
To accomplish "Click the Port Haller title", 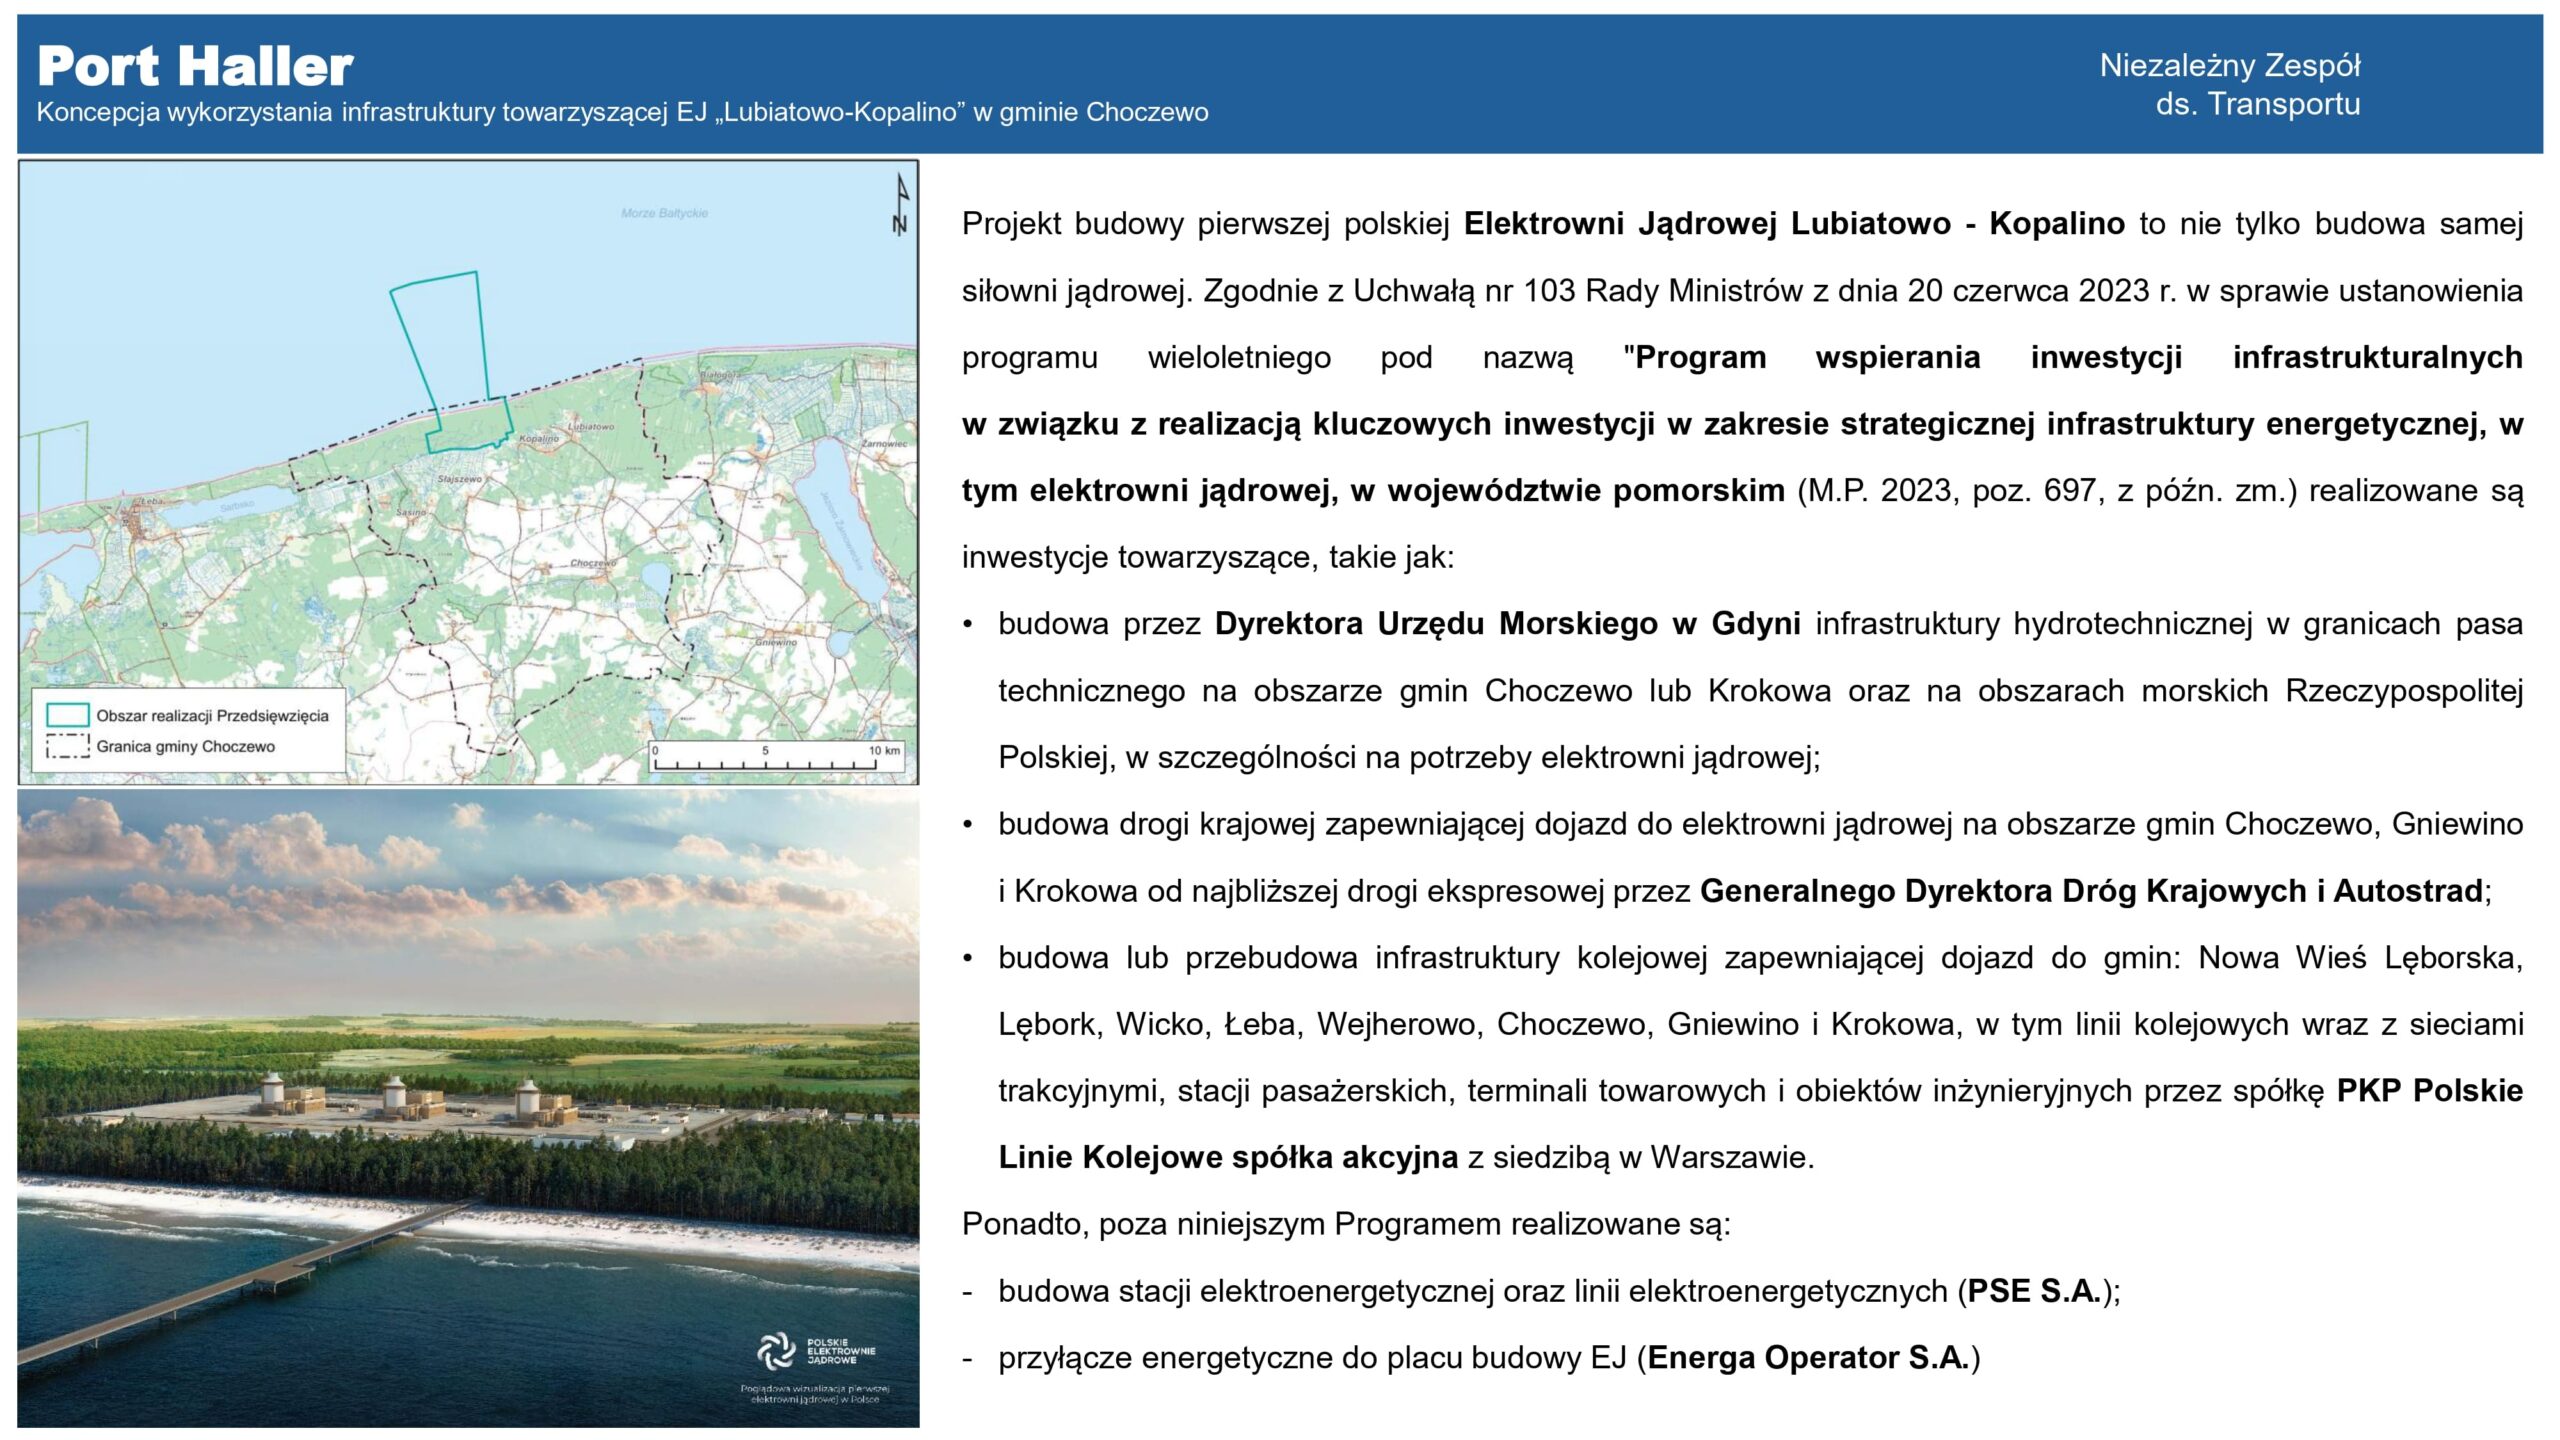I will pos(195,67).
